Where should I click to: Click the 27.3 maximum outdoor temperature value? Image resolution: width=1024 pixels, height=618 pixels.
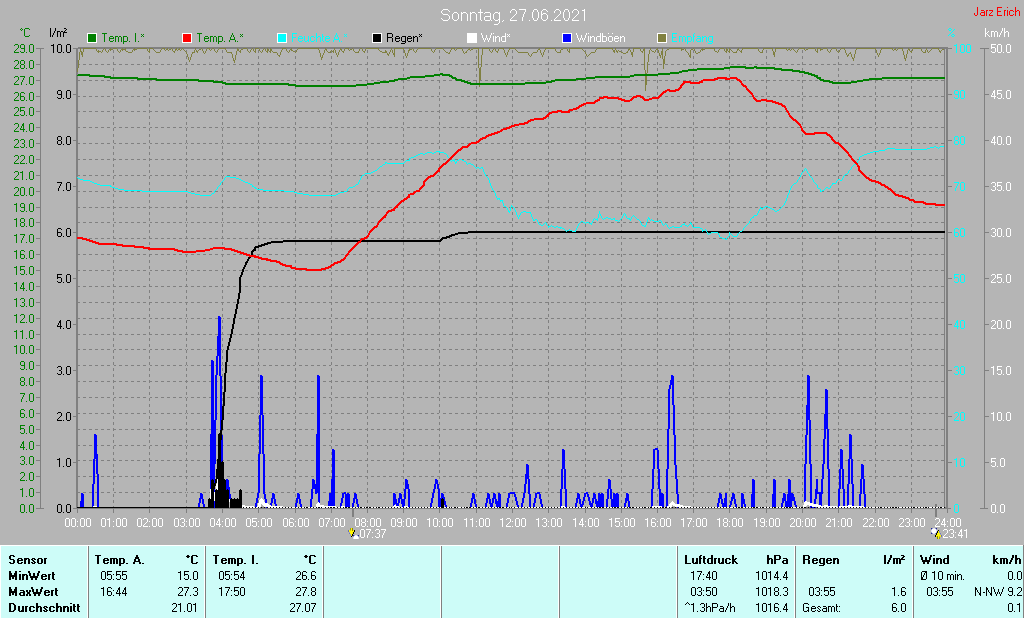click(x=187, y=592)
